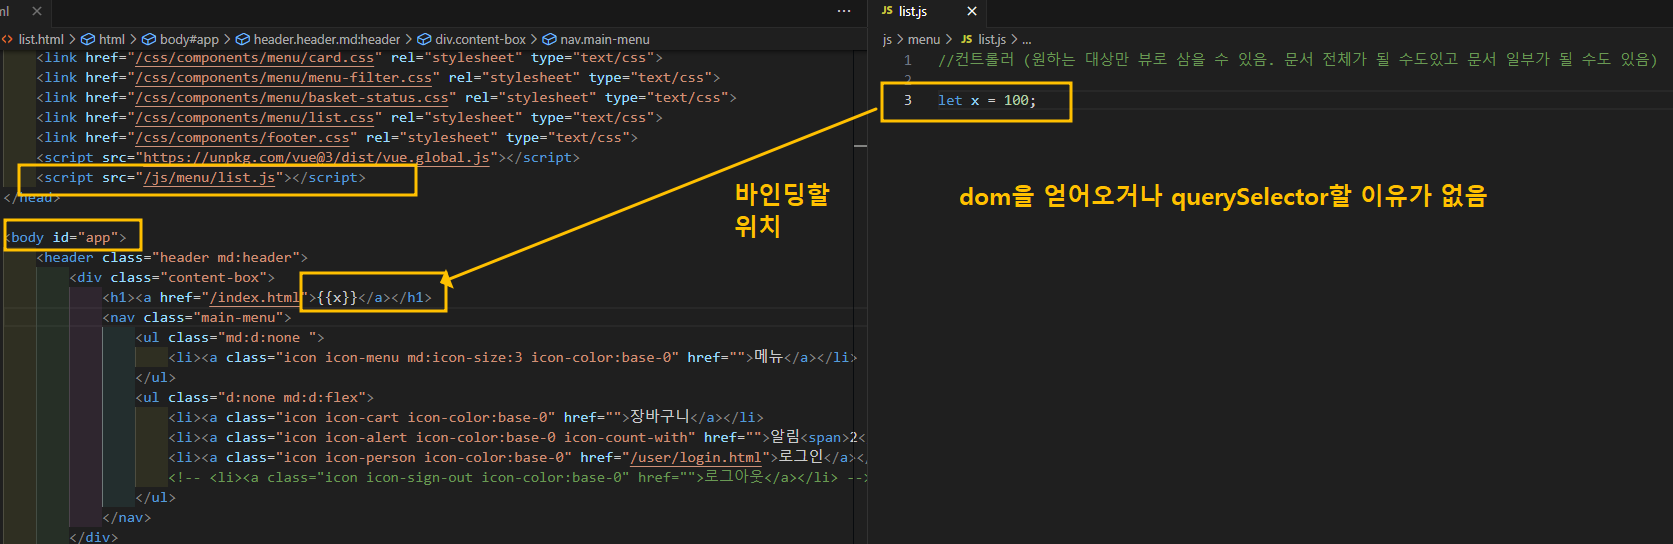This screenshot has width=1673, height=544.
Task: Click the 장바구니 link text in code
Action: (x=660, y=417)
